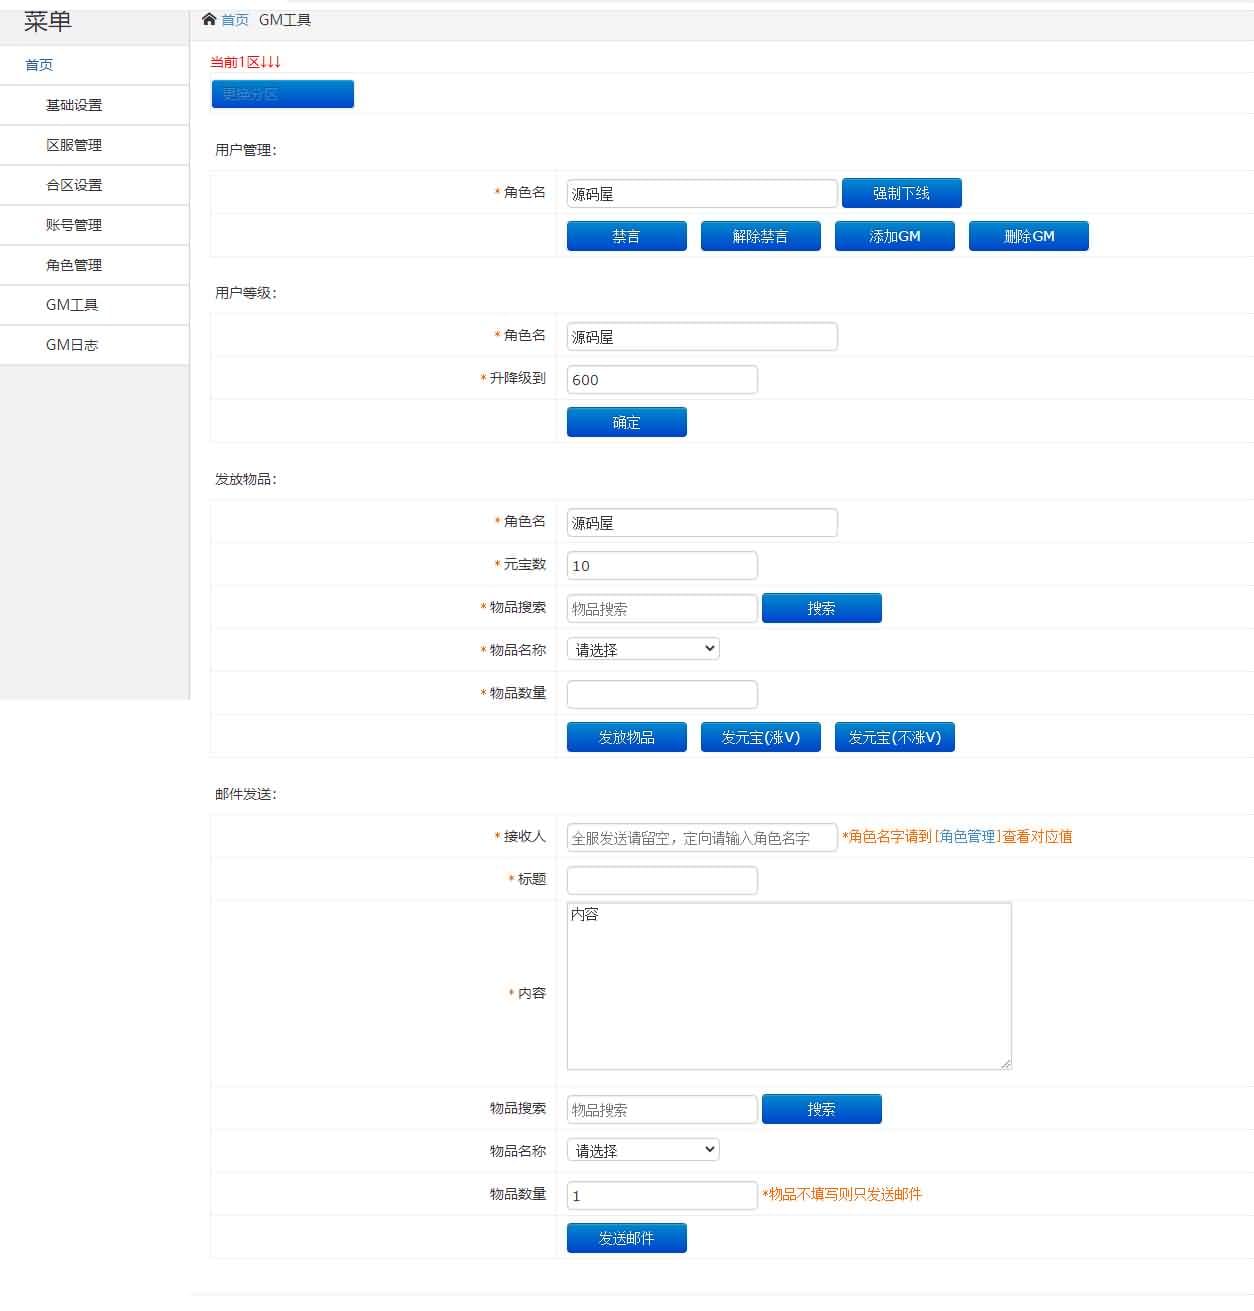This screenshot has height=1311, width=1254.
Task: Open the 物品名称 dropdown under 发放物品
Action: (641, 648)
